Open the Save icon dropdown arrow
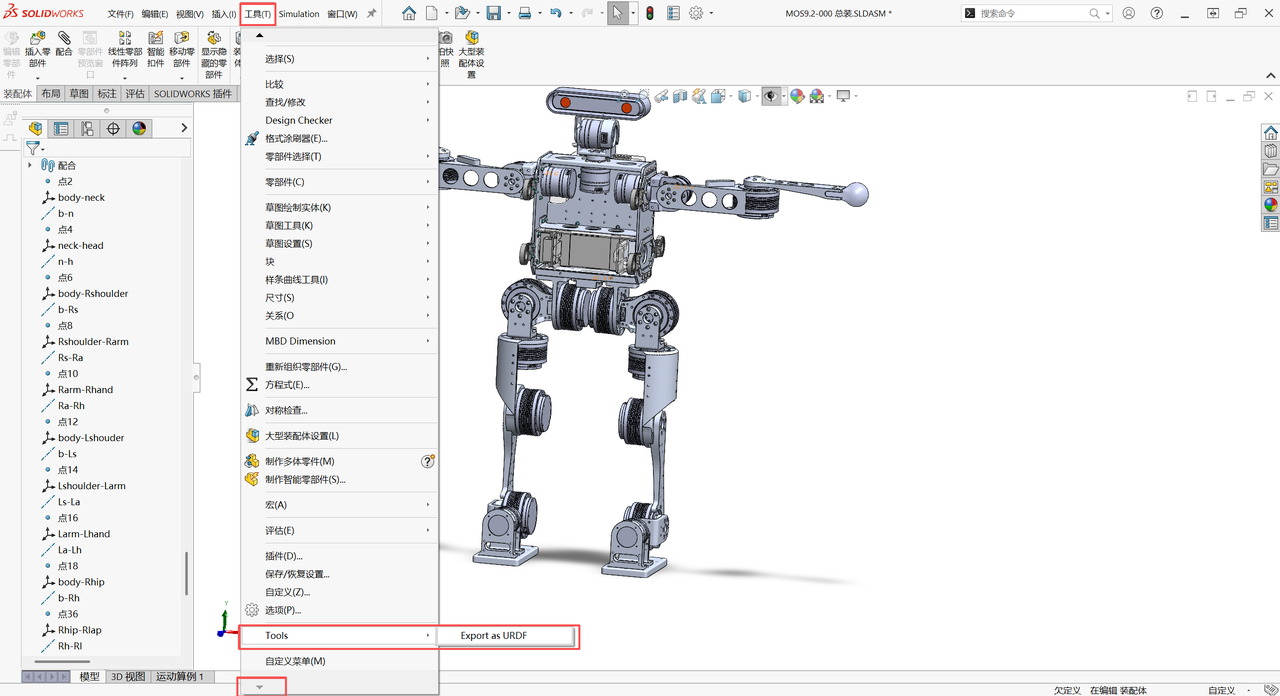This screenshot has width=1280, height=696. [507, 14]
